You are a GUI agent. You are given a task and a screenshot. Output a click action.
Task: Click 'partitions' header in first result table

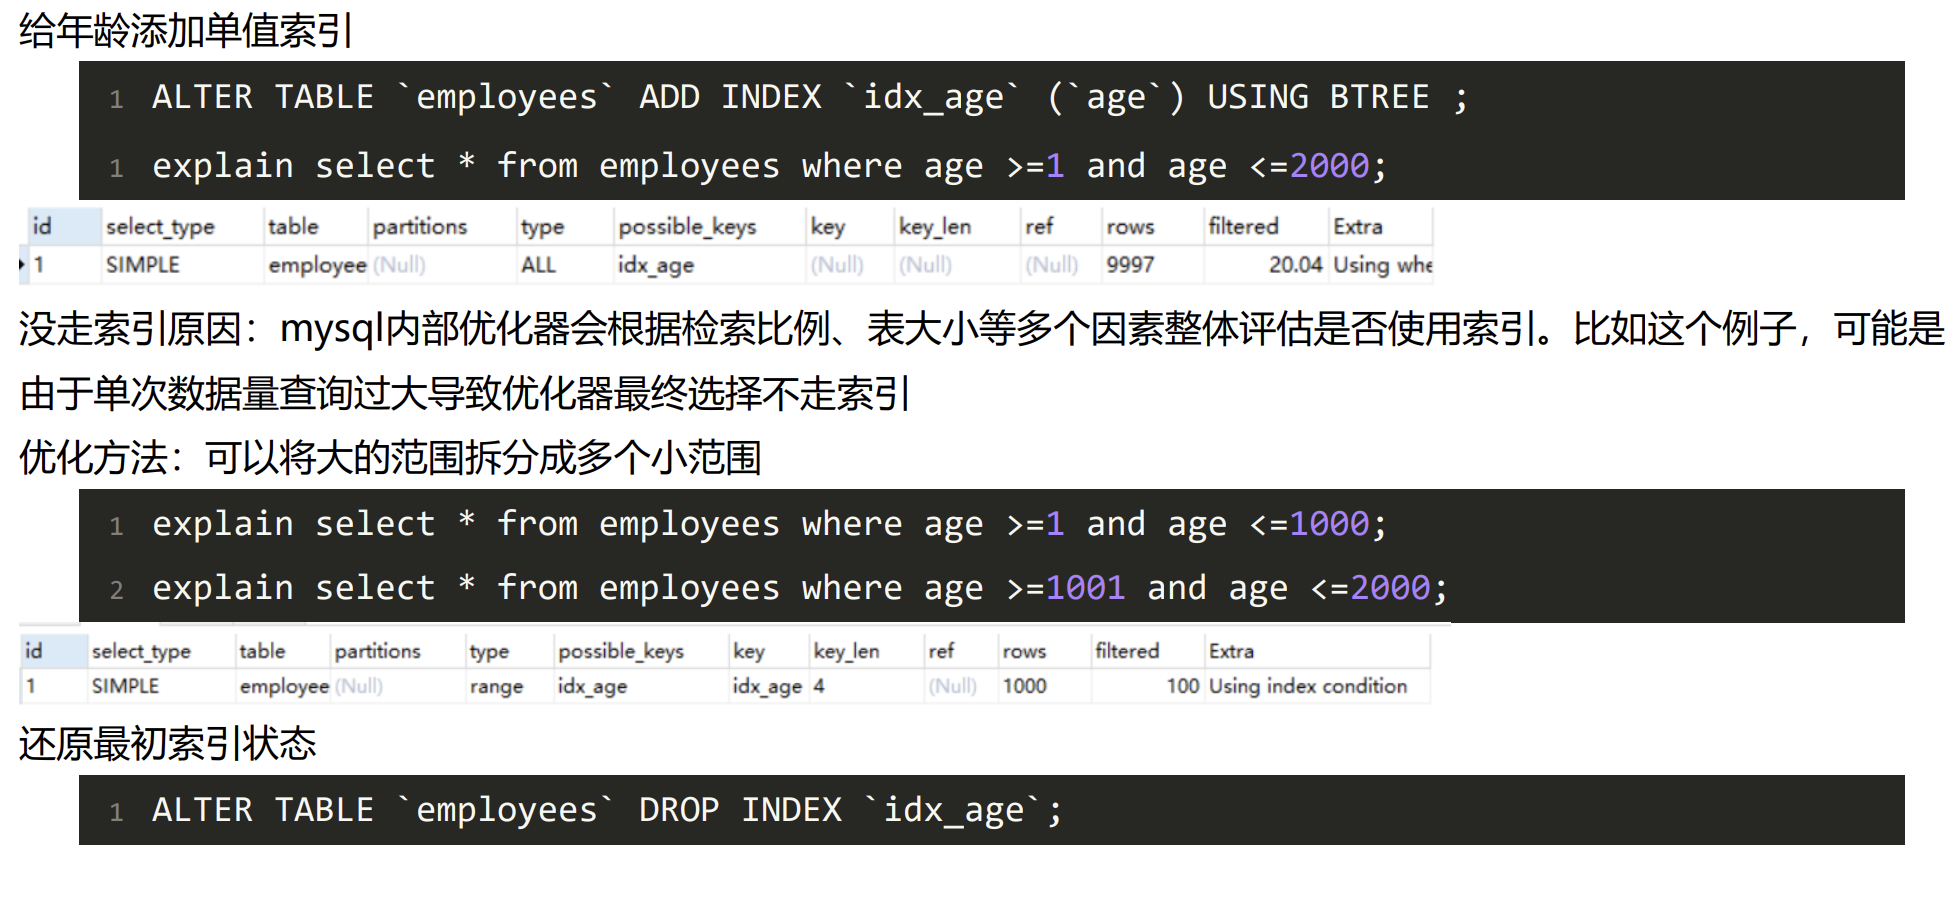[x=420, y=227]
